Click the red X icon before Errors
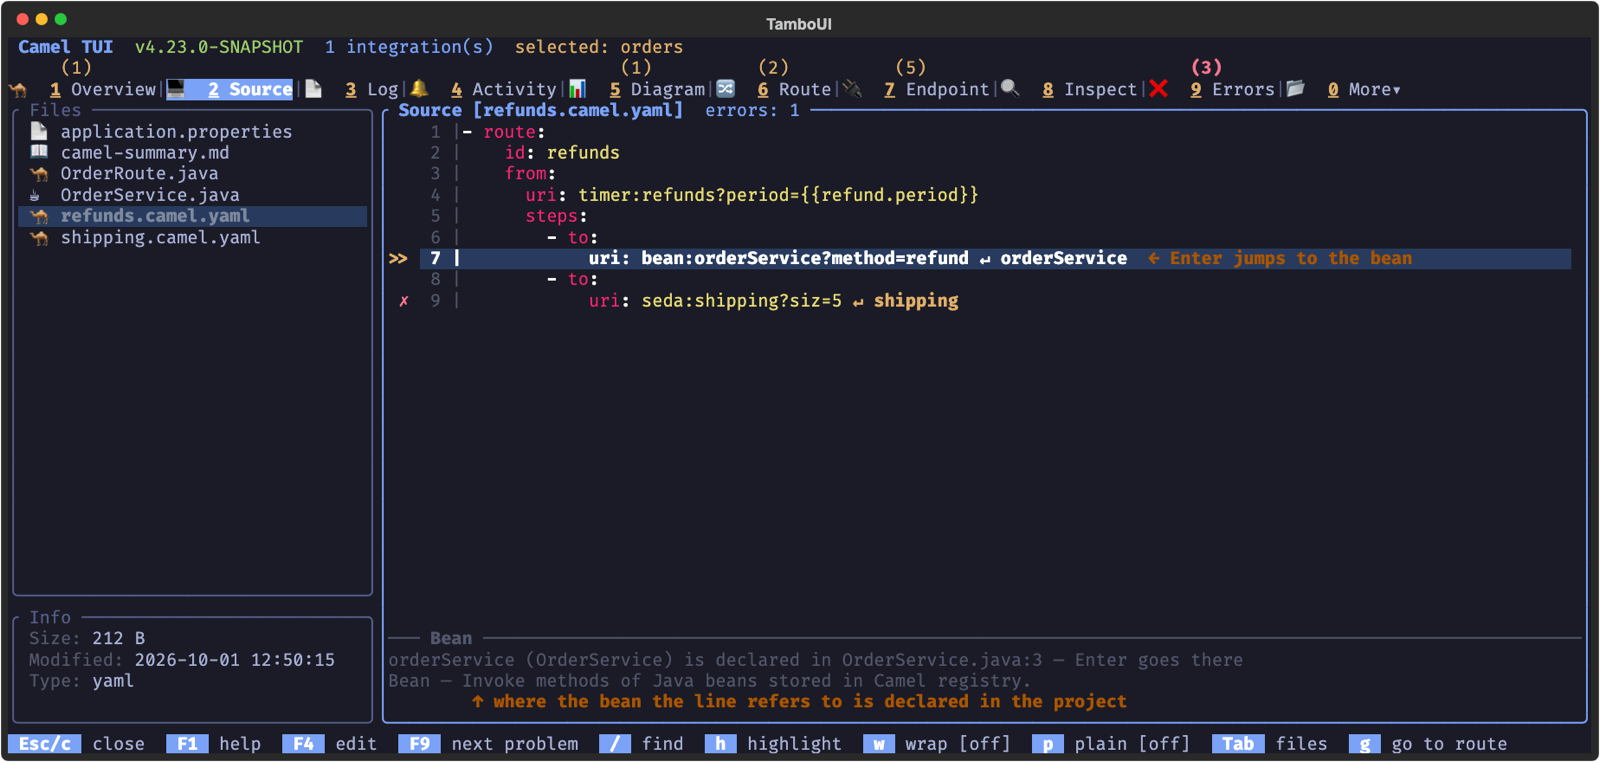Viewport: 1600px width, 762px height. point(1158,89)
